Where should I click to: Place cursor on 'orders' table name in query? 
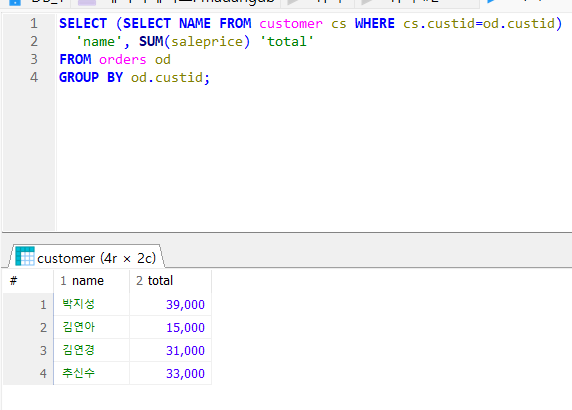pyautogui.click(x=123, y=59)
